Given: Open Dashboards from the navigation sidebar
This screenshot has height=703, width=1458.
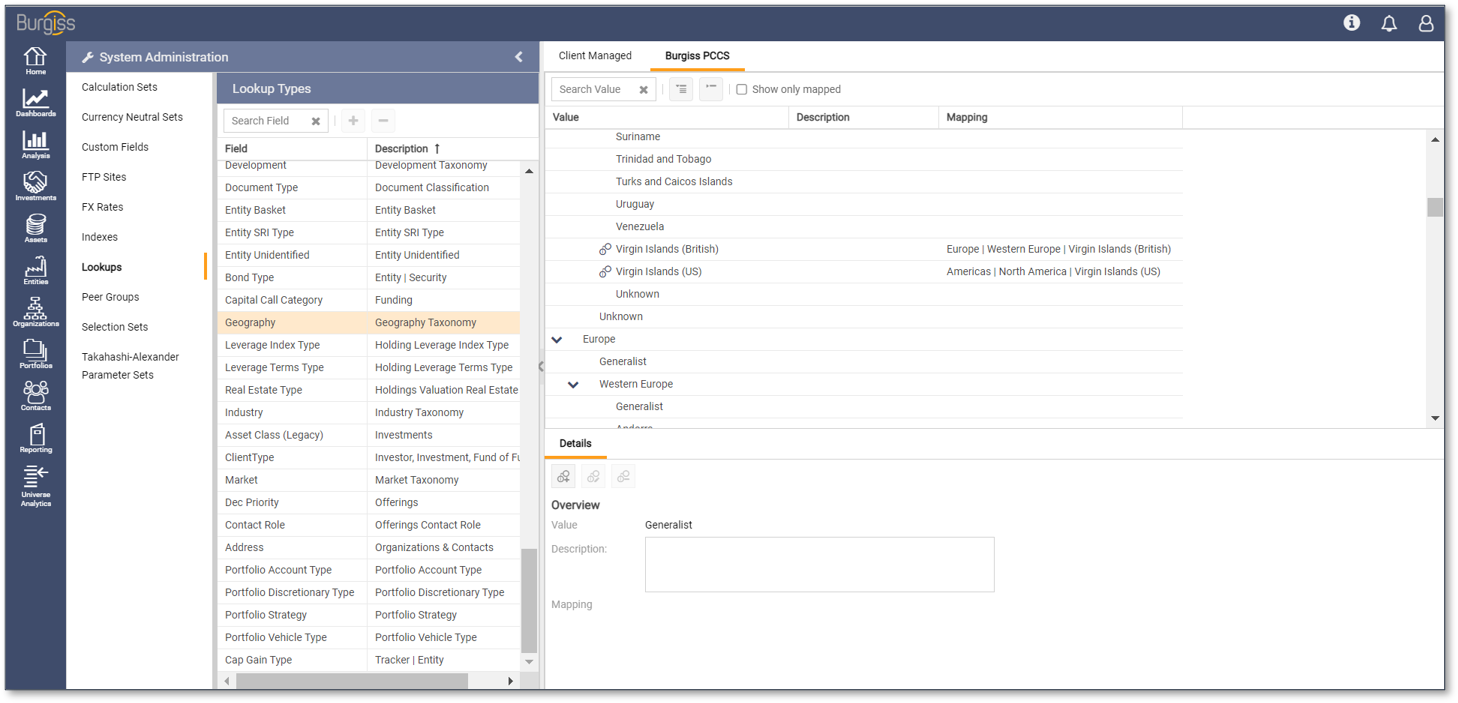Looking at the screenshot, I should (35, 102).
